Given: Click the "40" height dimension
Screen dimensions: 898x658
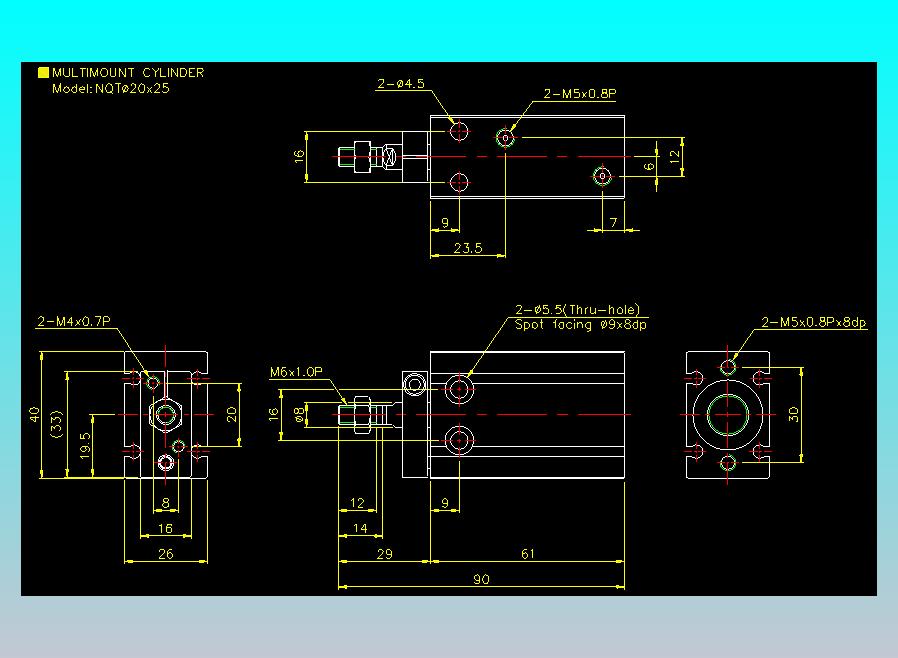Looking at the screenshot, I should coord(34,414).
